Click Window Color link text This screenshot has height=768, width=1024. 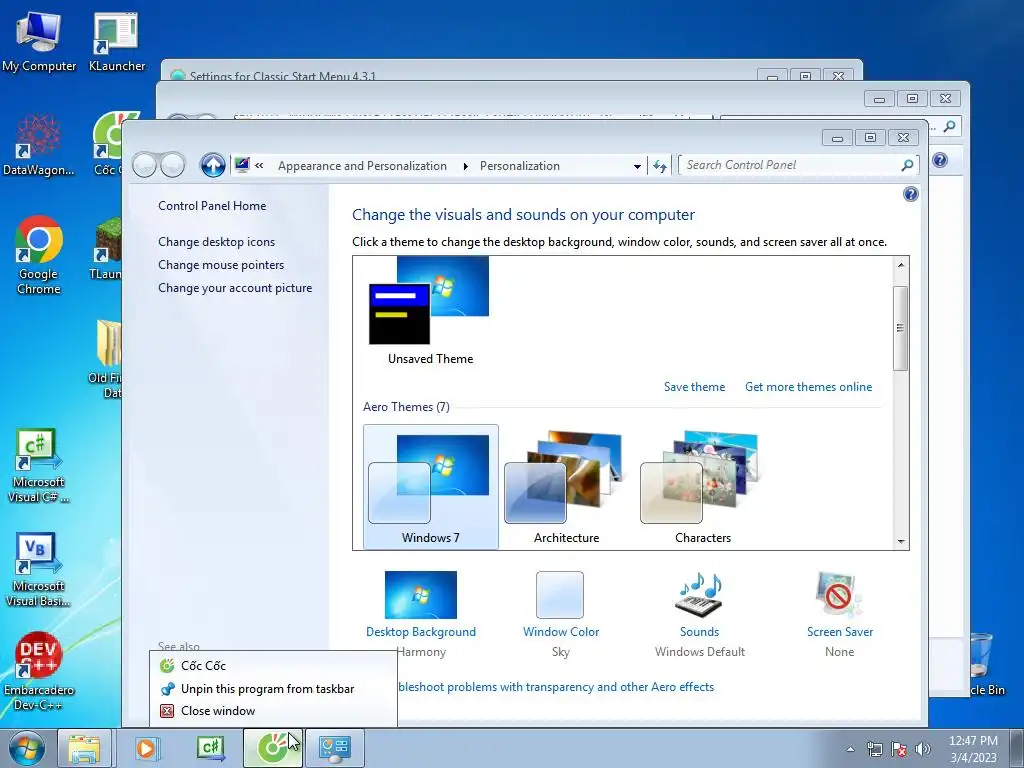coord(560,632)
